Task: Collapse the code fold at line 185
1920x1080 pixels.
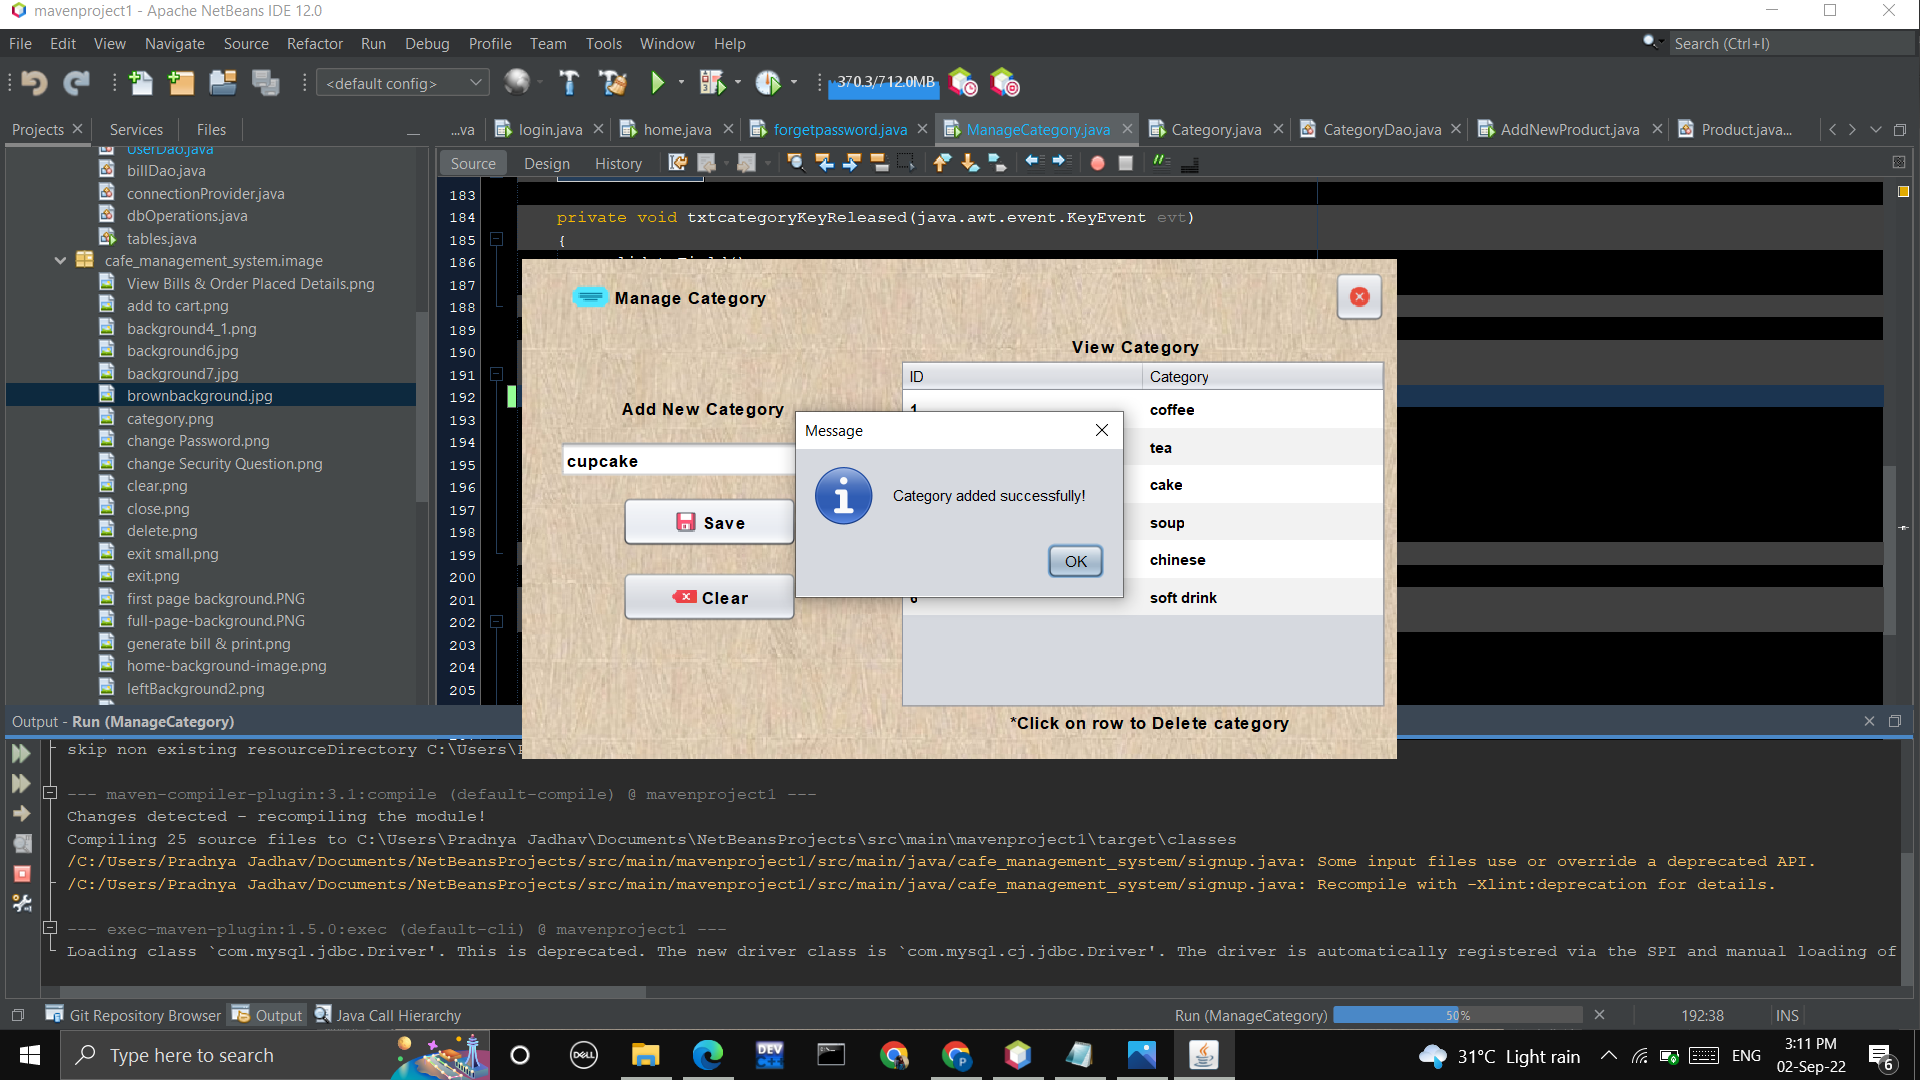Action: coord(495,240)
